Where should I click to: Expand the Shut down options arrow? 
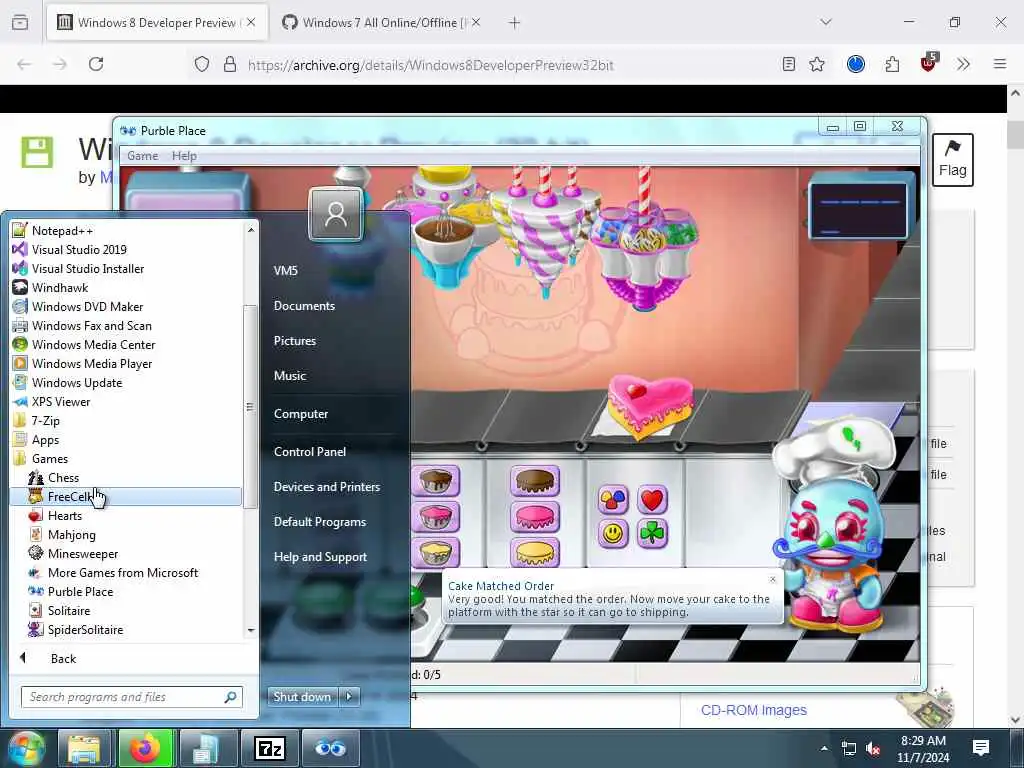pyautogui.click(x=349, y=696)
